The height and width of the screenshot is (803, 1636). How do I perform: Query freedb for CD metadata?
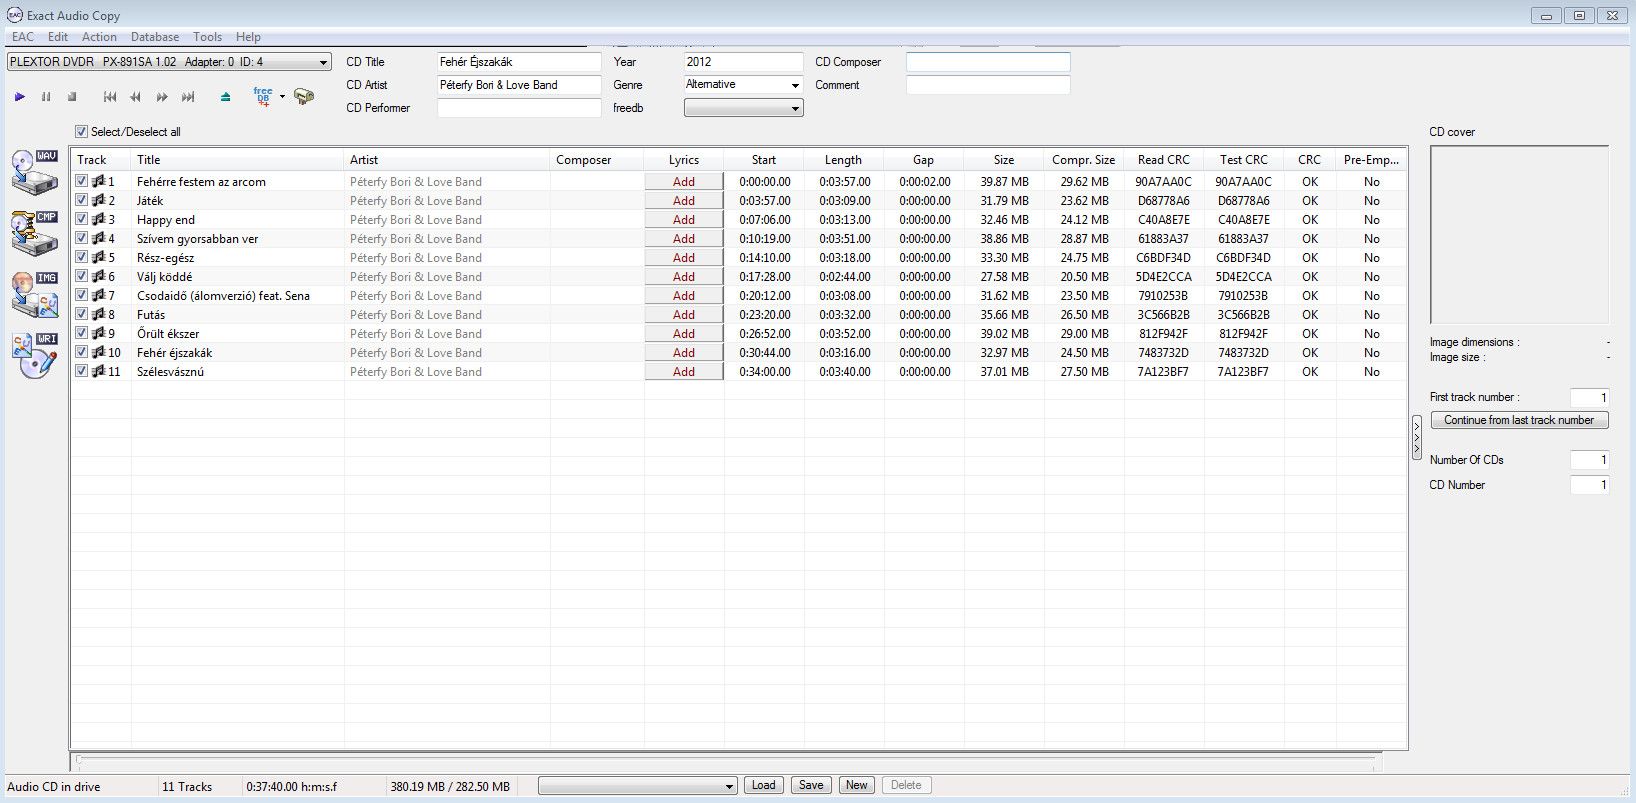click(x=263, y=97)
